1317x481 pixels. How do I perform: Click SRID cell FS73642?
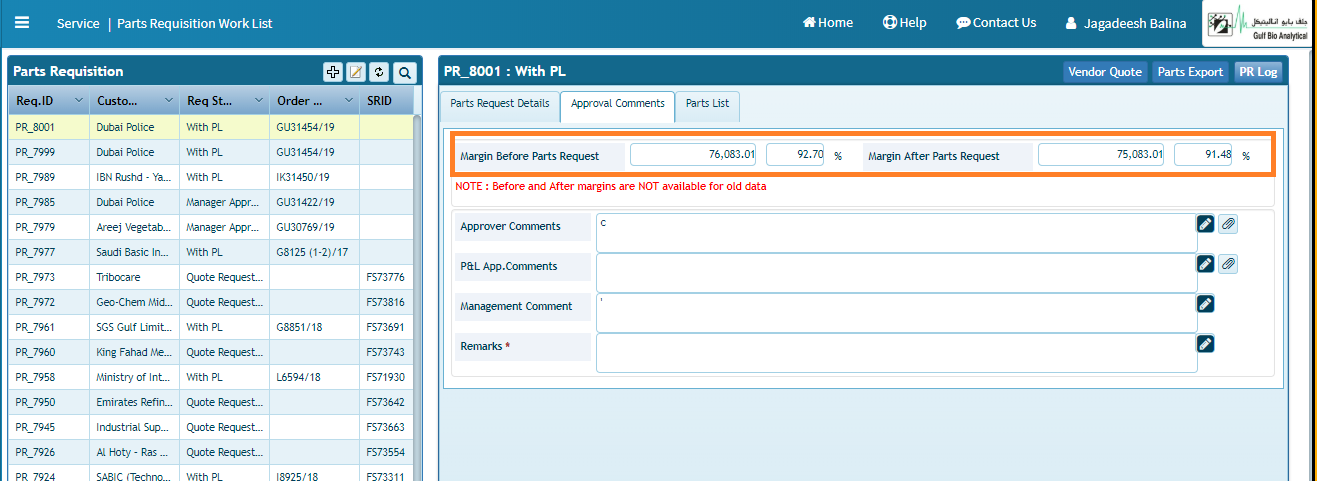click(387, 402)
